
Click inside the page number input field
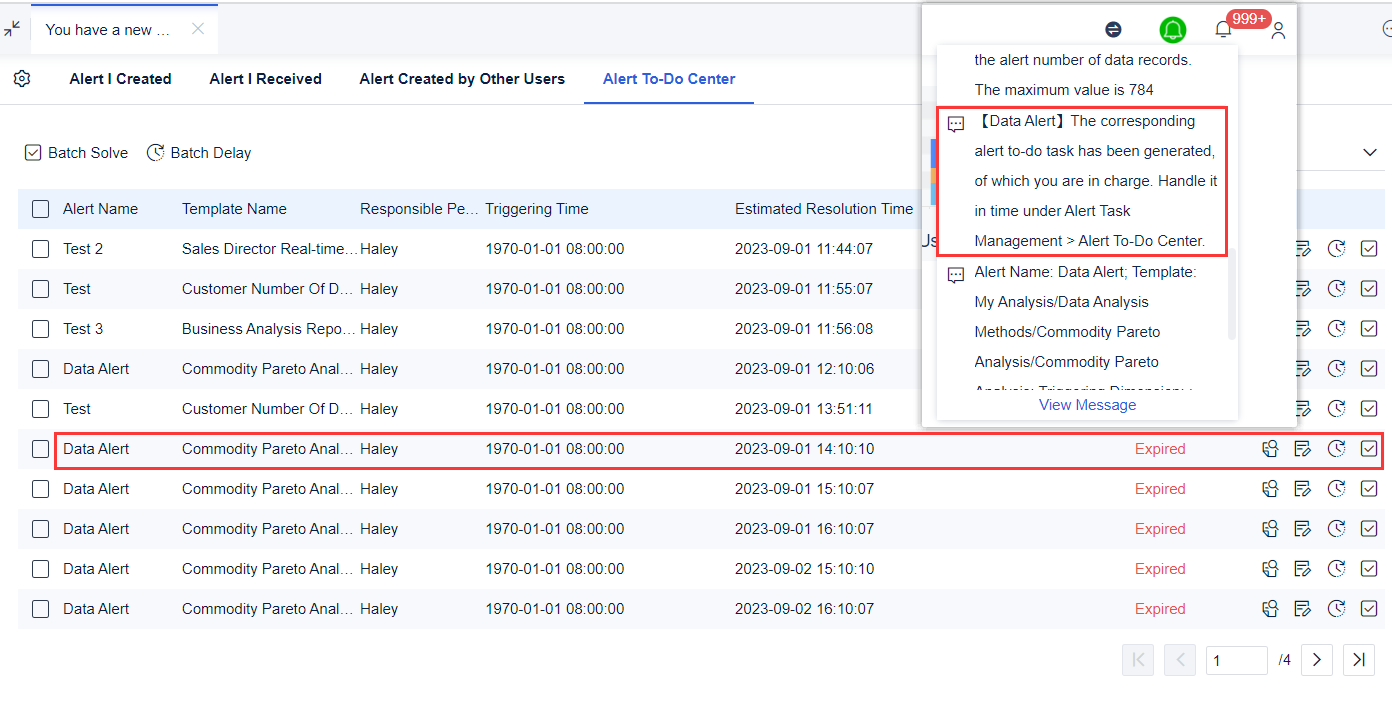[x=1236, y=660]
